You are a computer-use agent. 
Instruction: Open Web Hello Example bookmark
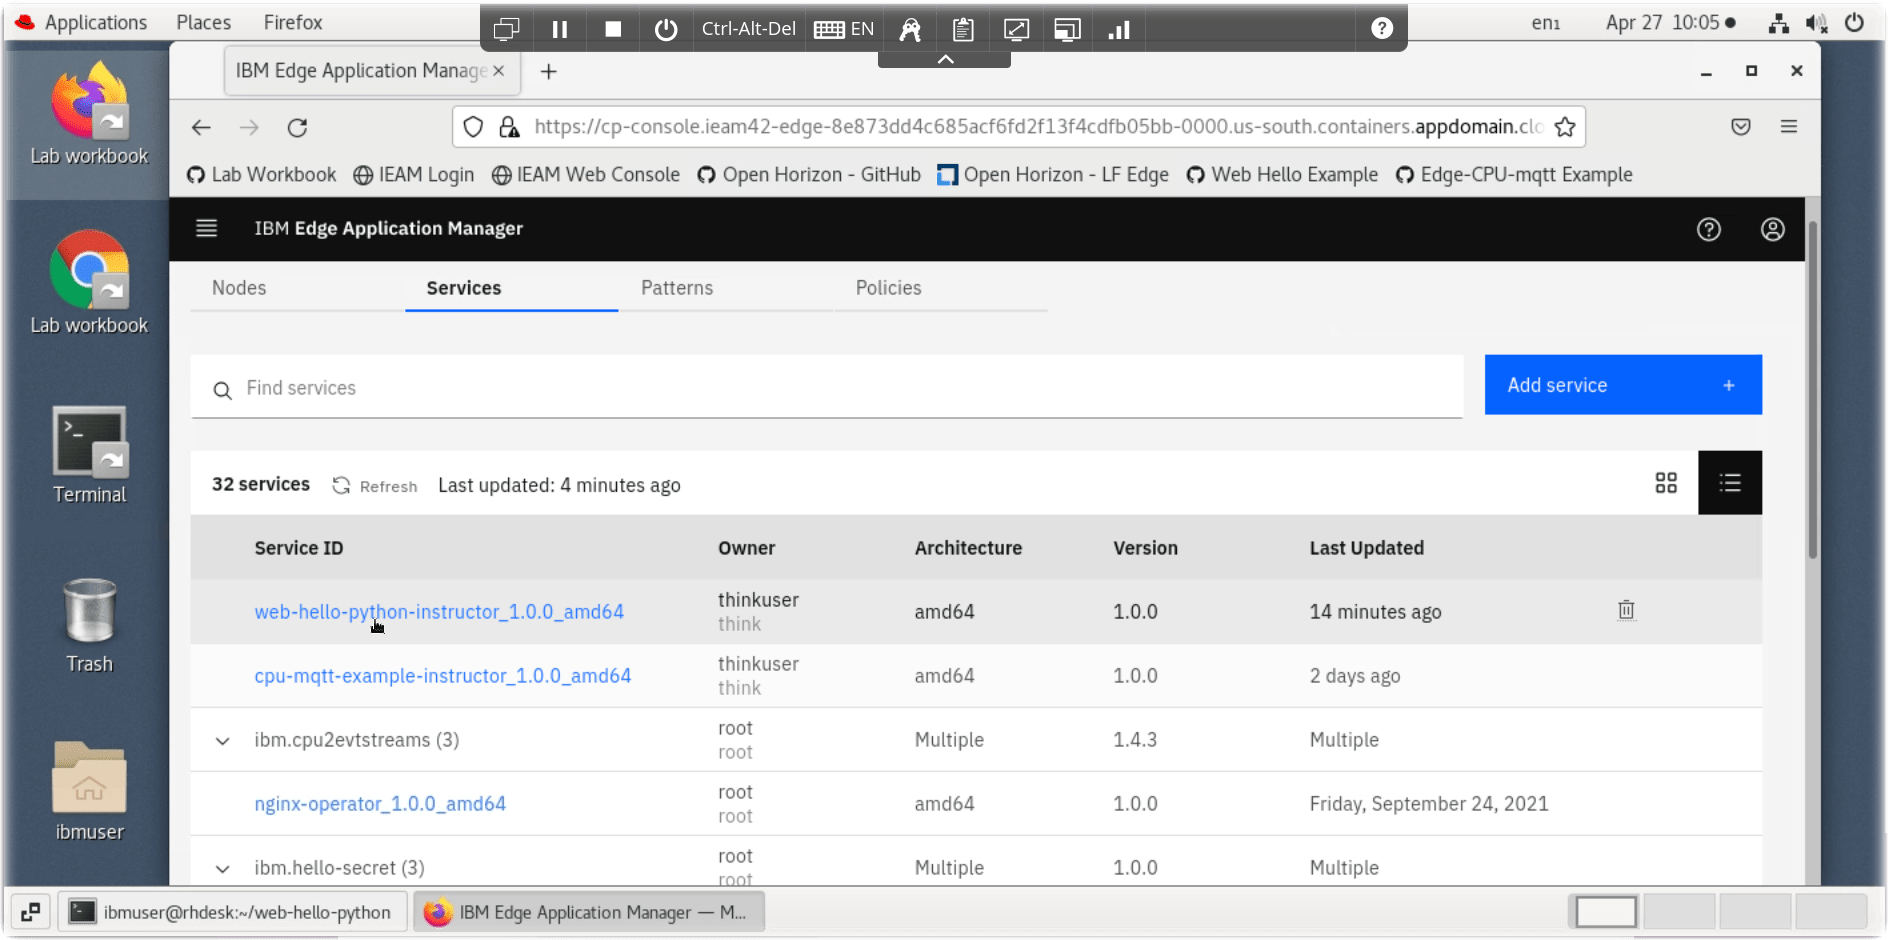point(1282,175)
